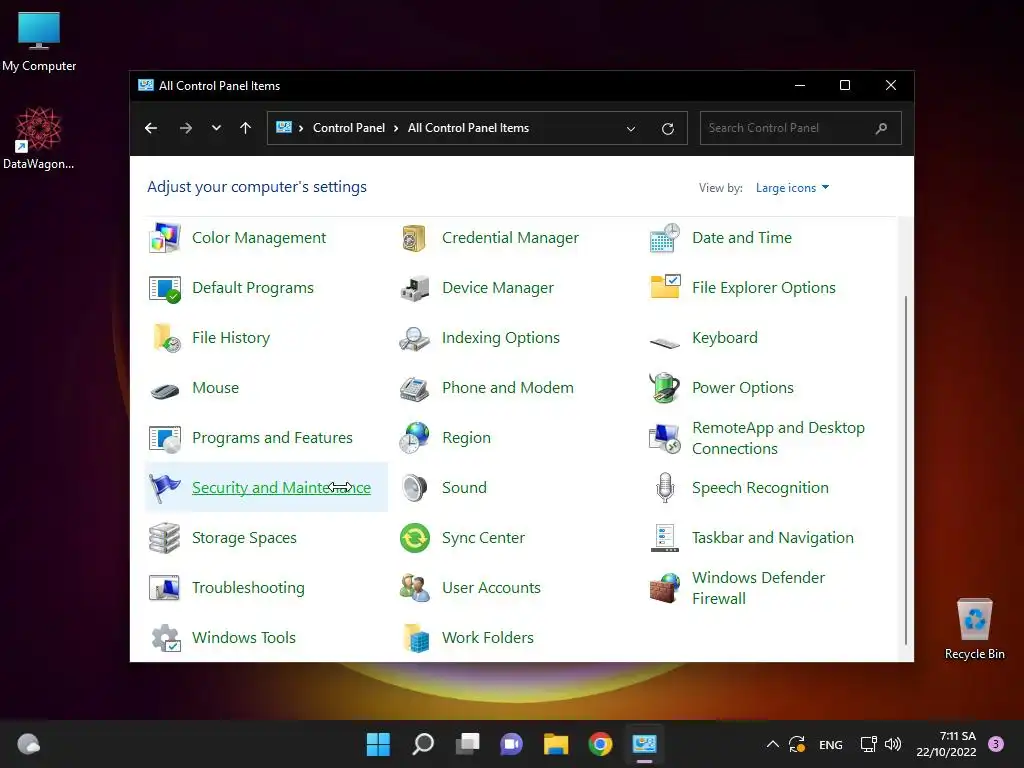Select the Recycle Bin desktop icon
Screen dimensions: 1024x768
974,629
